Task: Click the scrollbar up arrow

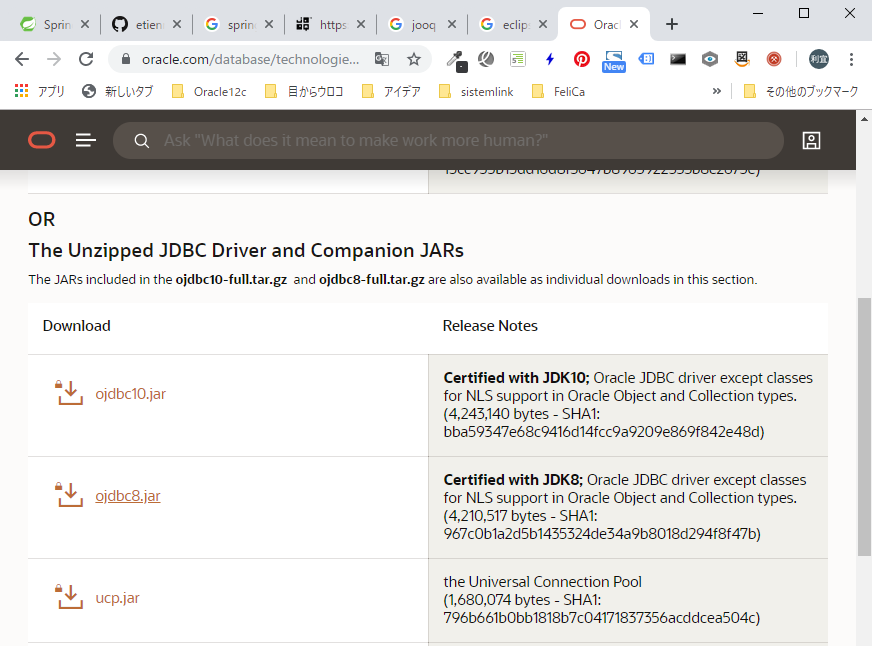Action: (864, 118)
